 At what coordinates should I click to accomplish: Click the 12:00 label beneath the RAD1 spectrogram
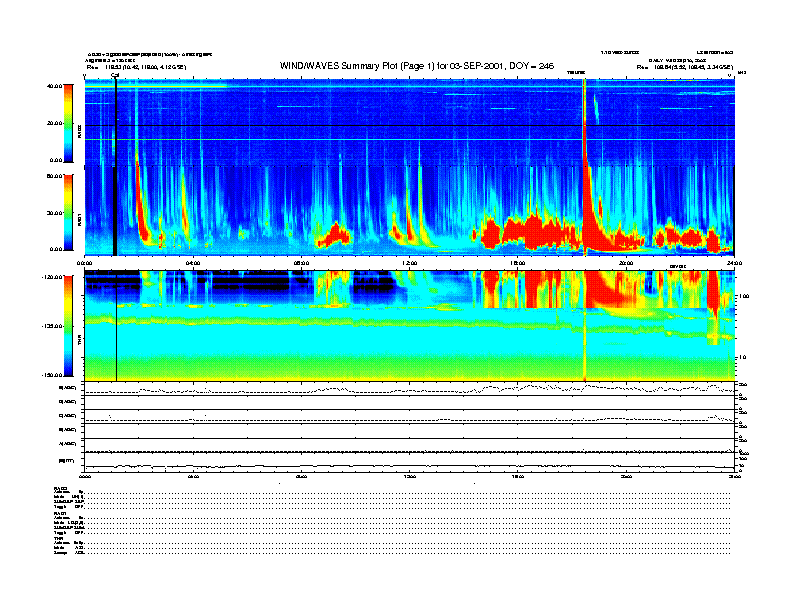tap(410, 263)
